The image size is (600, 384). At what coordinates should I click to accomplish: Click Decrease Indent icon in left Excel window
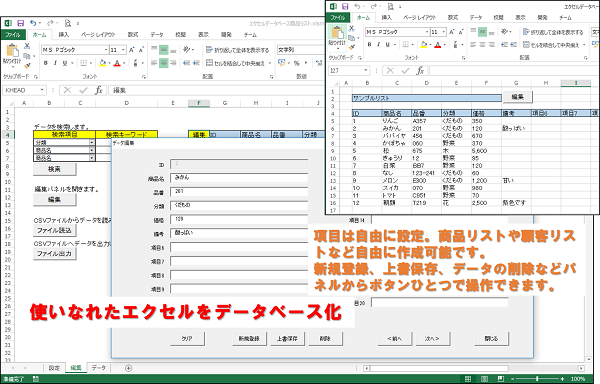coord(186,63)
